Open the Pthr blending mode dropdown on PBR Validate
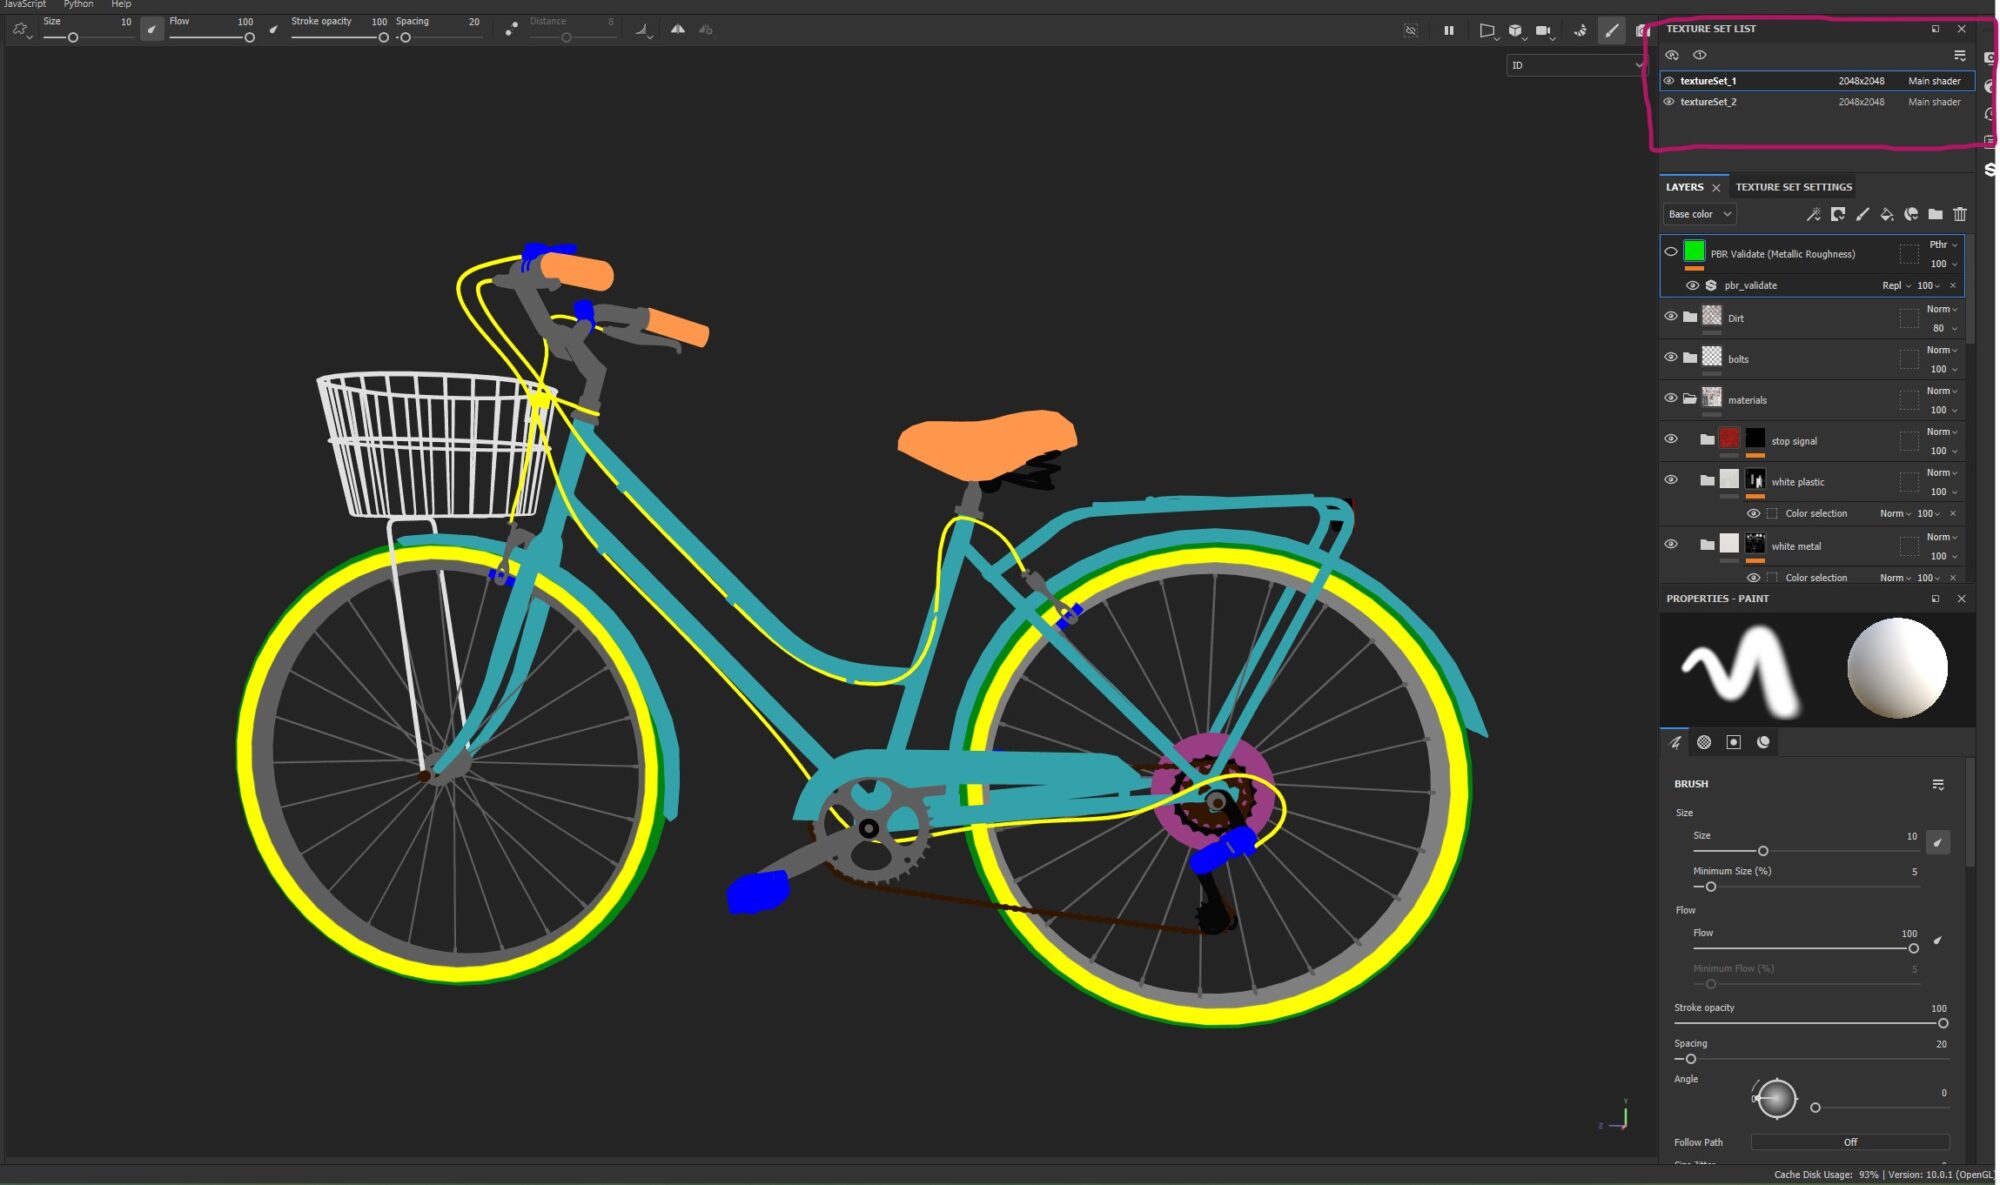 pyautogui.click(x=1940, y=244)
